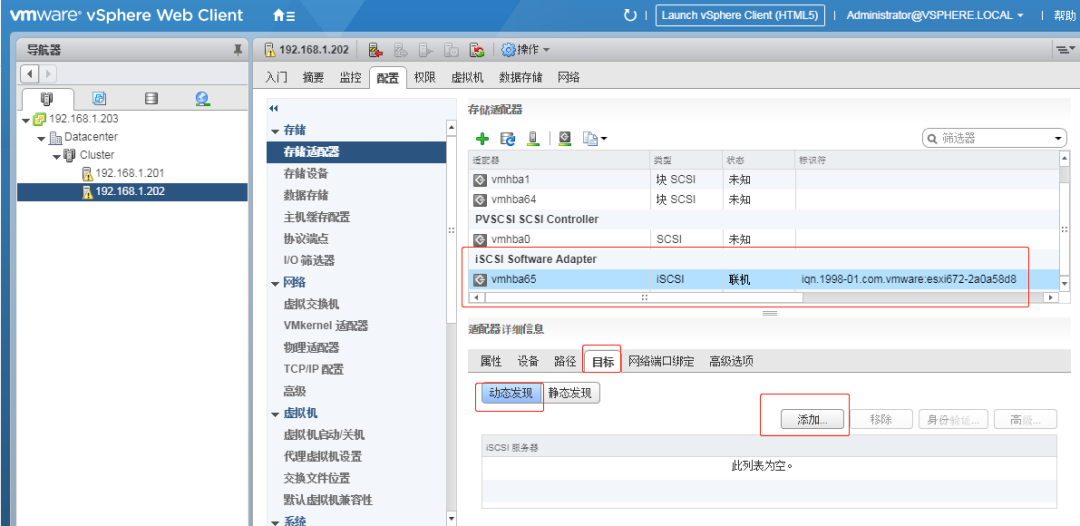Open the 属性 adapter details tab
This screenshot has height=526, width=1080.
[x=490, y=361]
